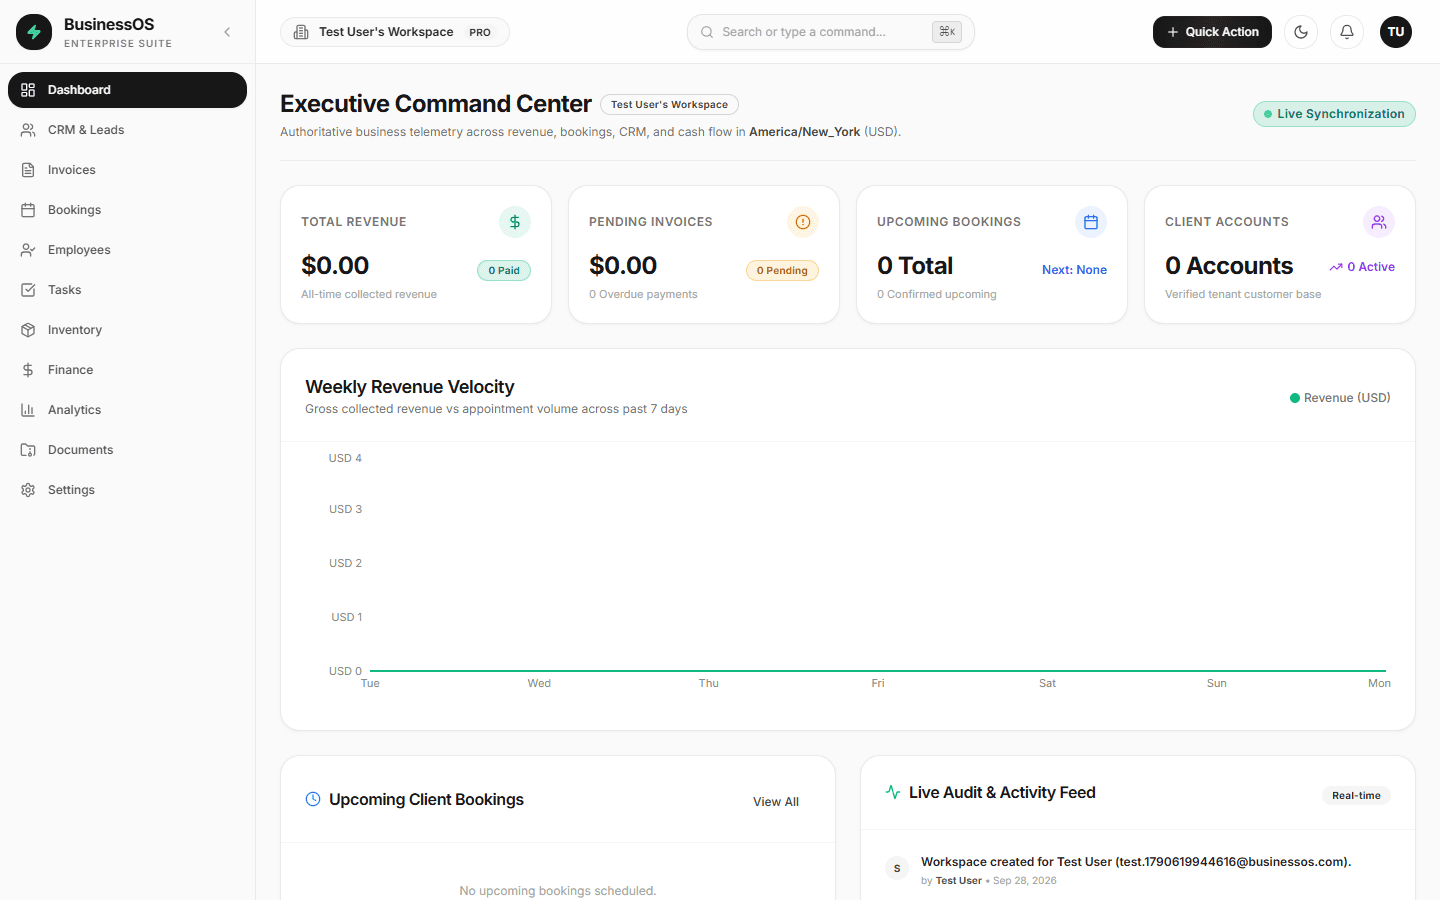The height and width of the screenshot is (900, 1440).
Task: Open notifications with the bell icon
Action: point(1347,32)
